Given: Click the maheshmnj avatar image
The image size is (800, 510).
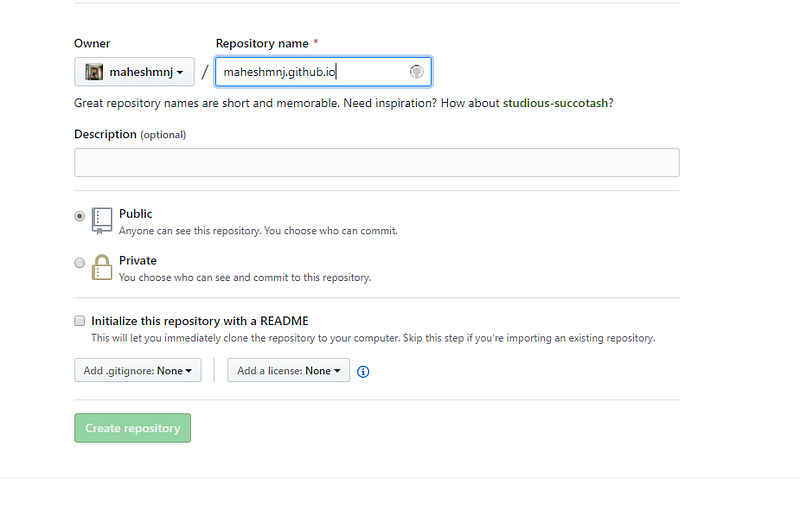Looking at the screenshot, I should 94,72.
